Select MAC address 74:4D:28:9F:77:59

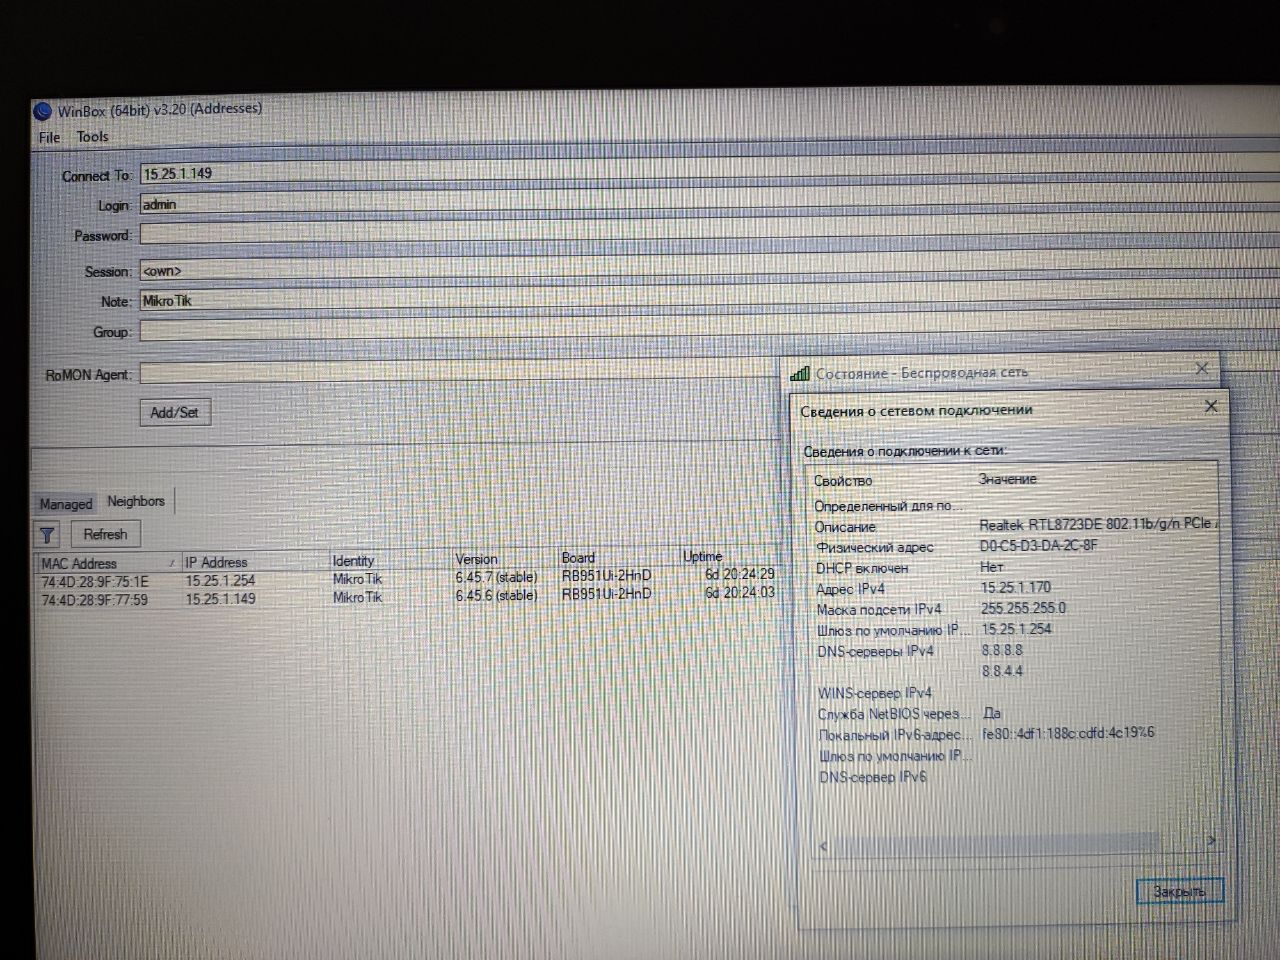click(95, 600)
